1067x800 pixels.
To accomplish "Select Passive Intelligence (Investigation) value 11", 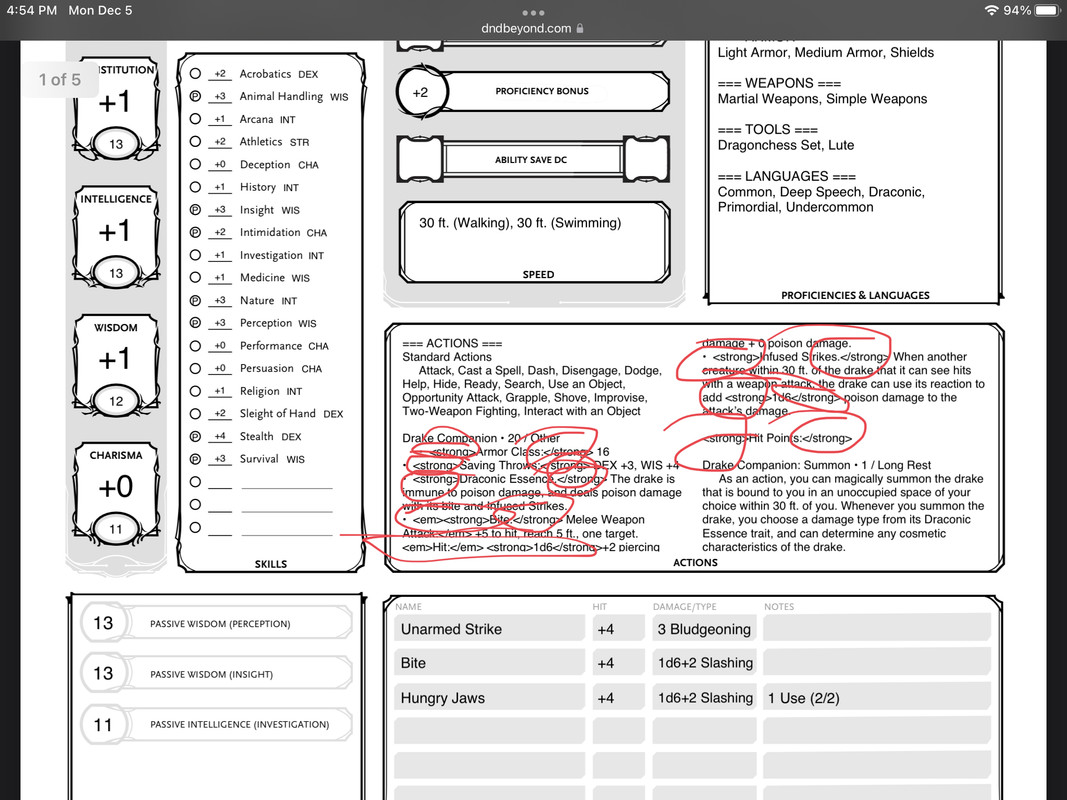I will click(x=103, y=724).
